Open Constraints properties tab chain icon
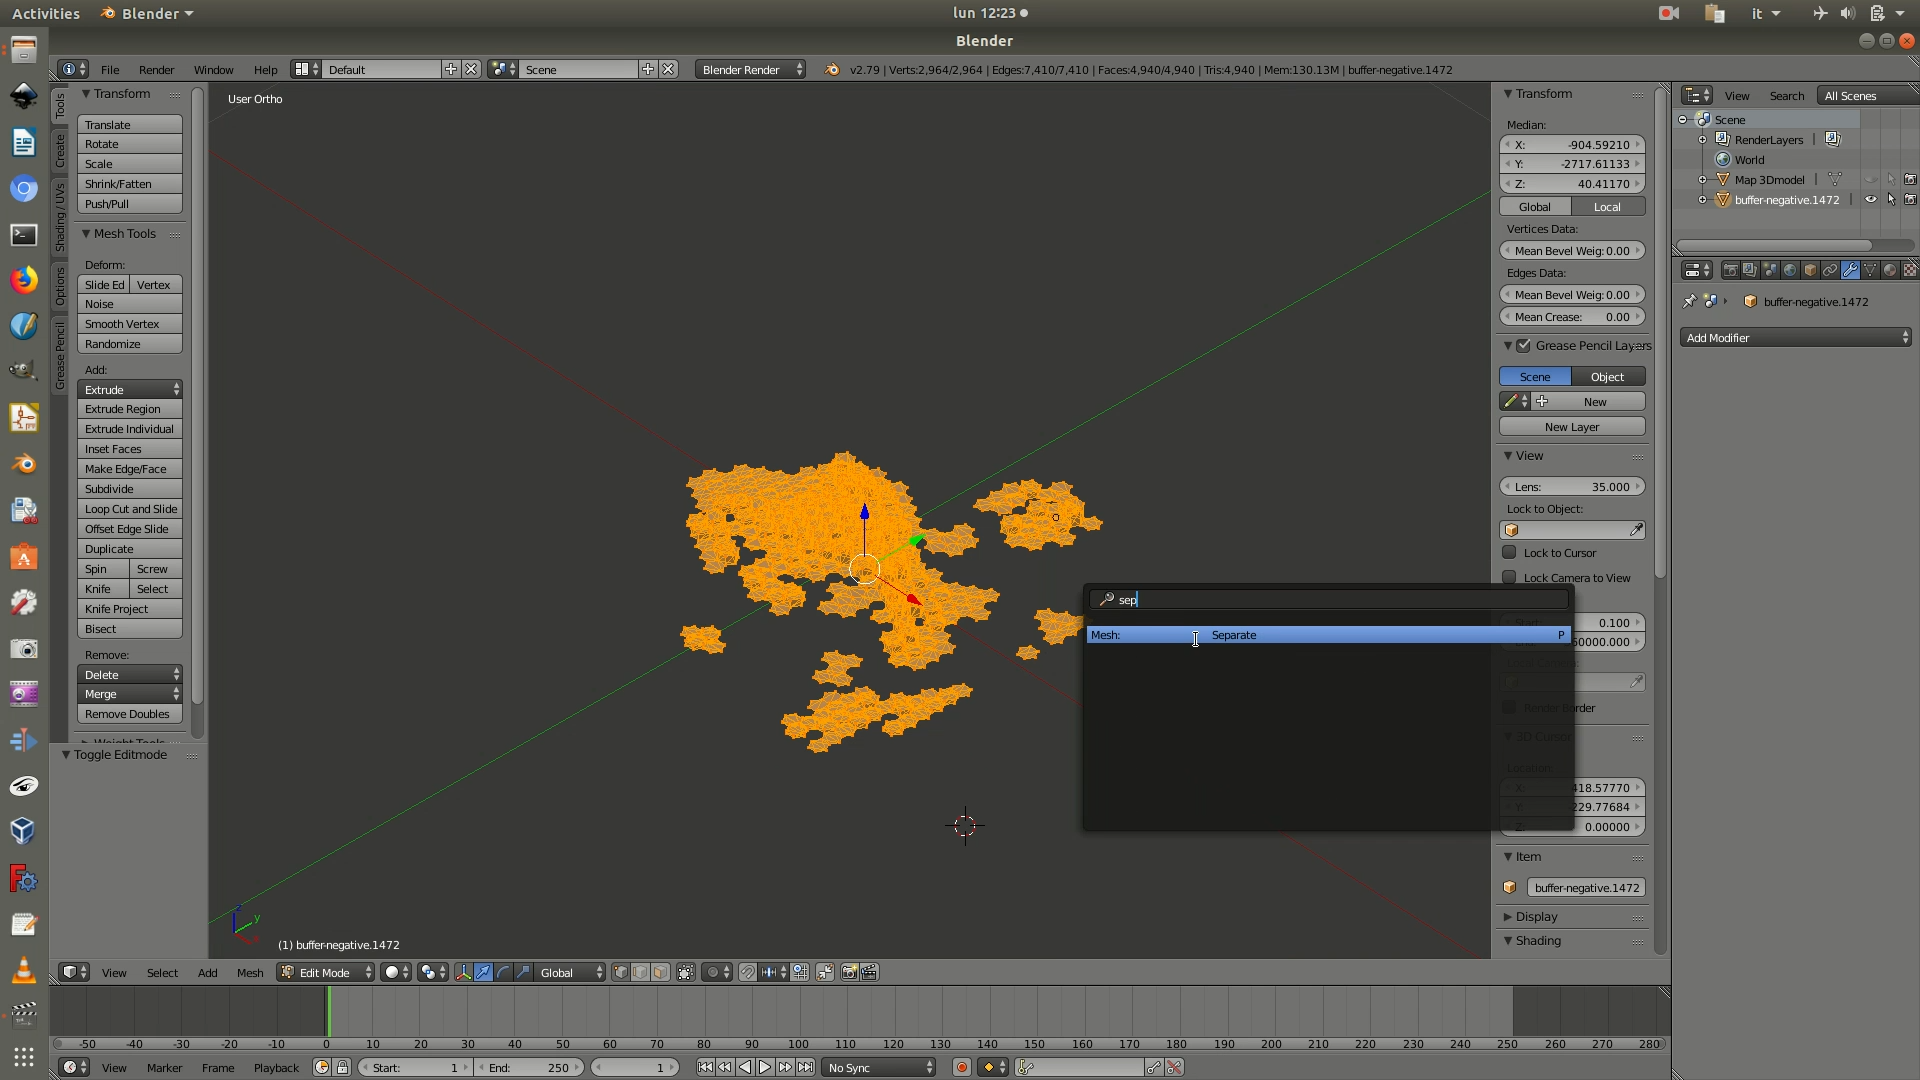The image size is (1920, 1080). point(1830,270)
